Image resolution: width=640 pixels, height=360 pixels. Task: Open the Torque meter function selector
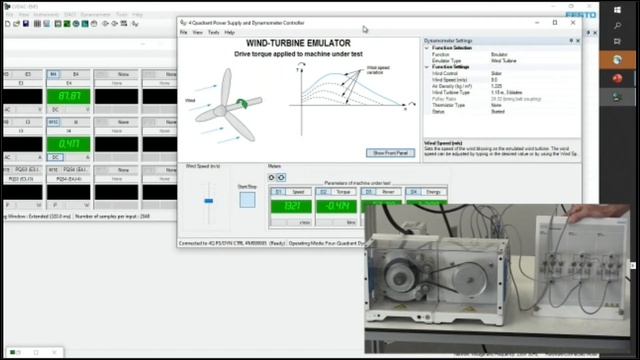343,192
